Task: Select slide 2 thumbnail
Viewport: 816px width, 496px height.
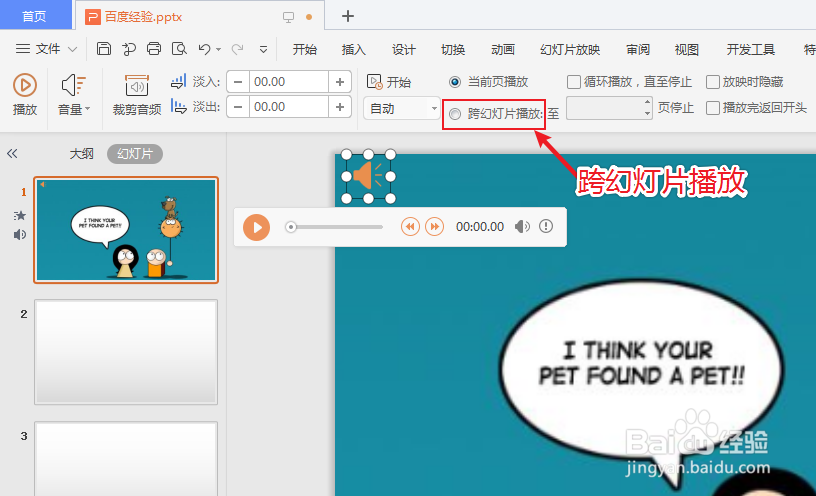Action: point(126,352)
